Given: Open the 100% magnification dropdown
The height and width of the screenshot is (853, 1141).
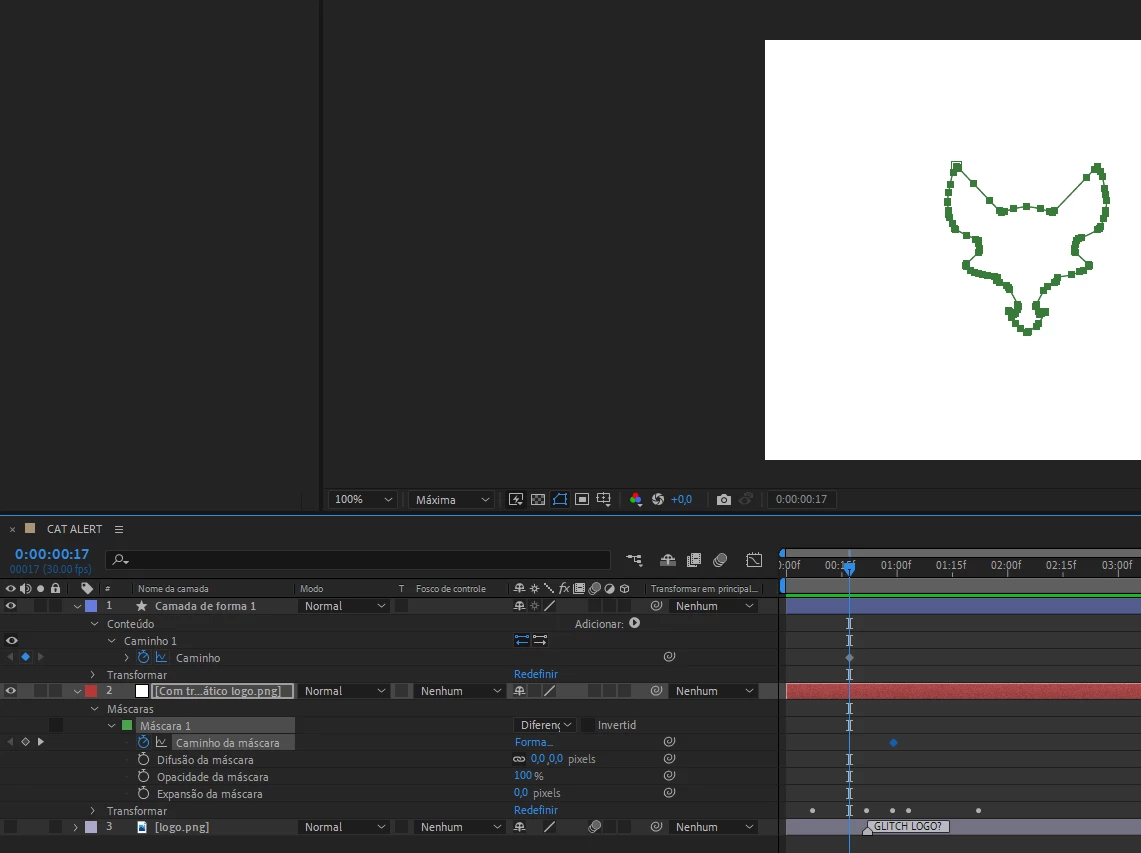Looking at the screenshot, I should coord(363,499).
